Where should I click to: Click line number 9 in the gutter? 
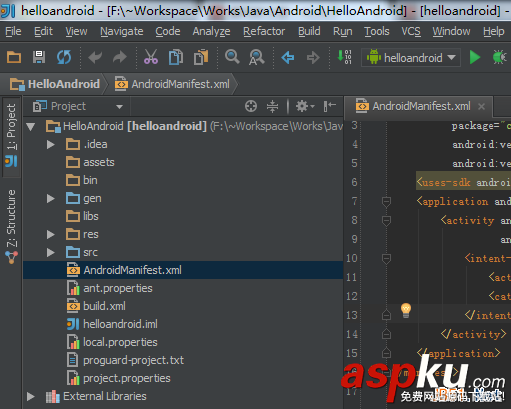tap(354, 239)
